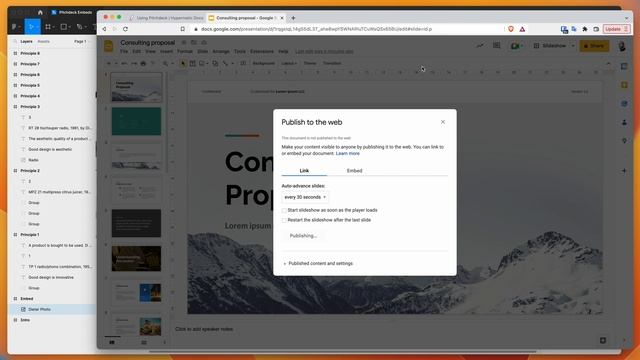This screenshot has height=360, width=640.
Task: Open the browser extensions puzzle icon
Action: (x=585, y=29)
